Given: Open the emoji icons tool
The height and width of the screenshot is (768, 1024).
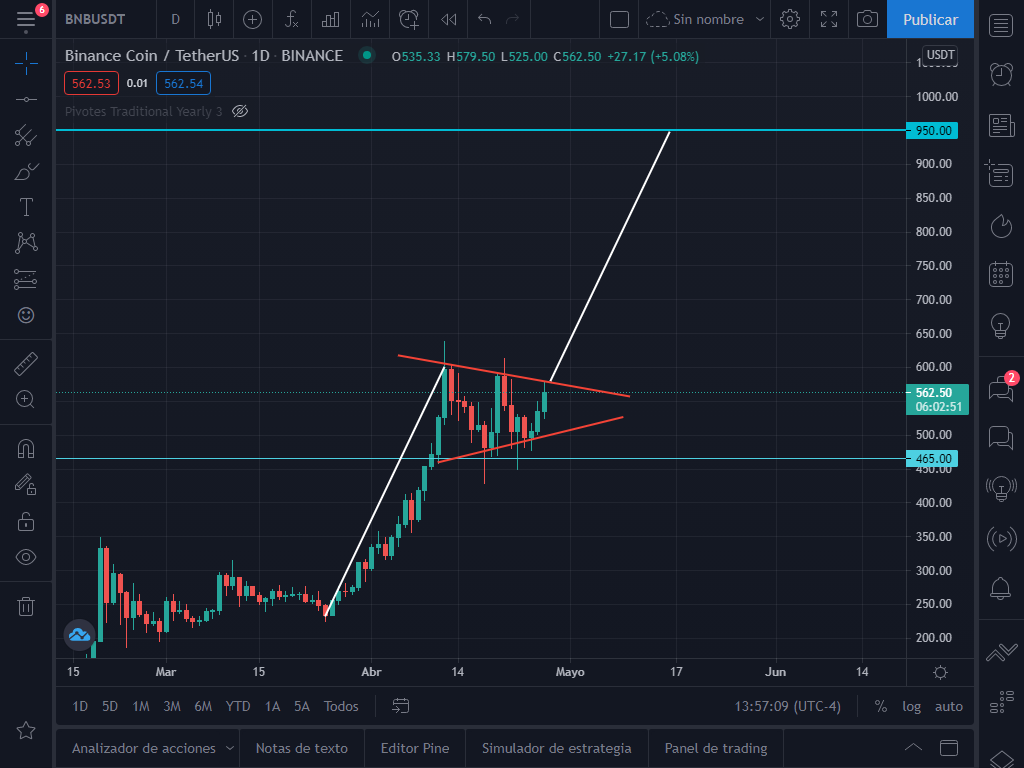Looking at the screenshot, I should pyautogui.click(x=26, y=315).
